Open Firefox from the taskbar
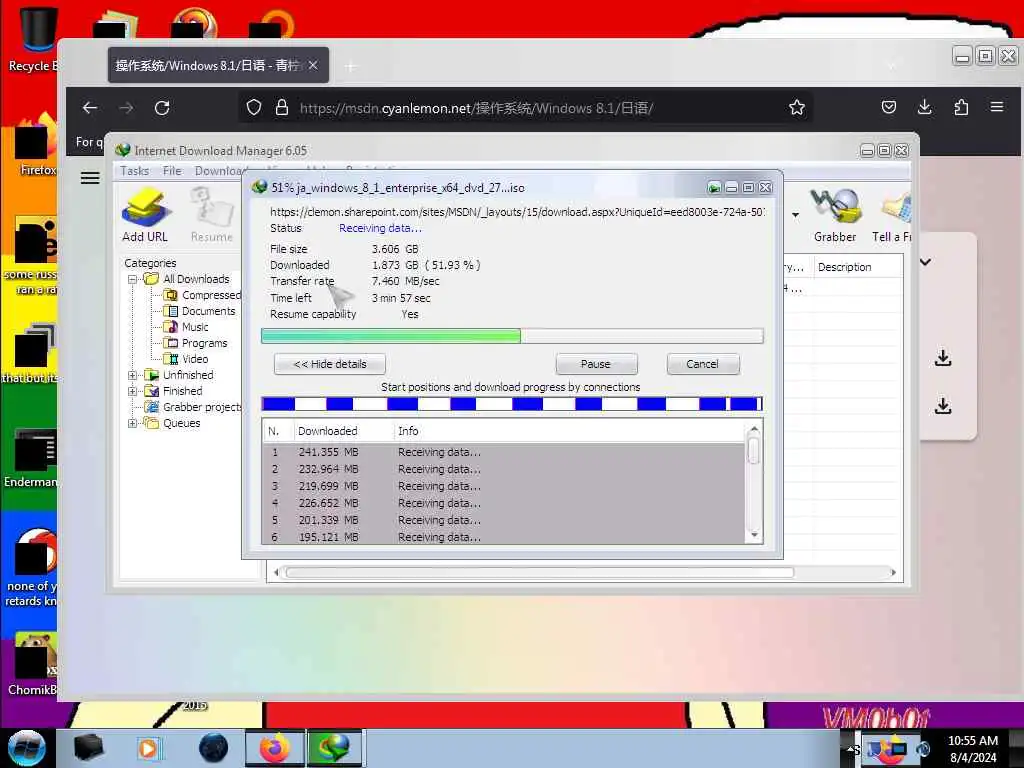The width and height of the screenshot is (1024, 768). pos(274,748)
